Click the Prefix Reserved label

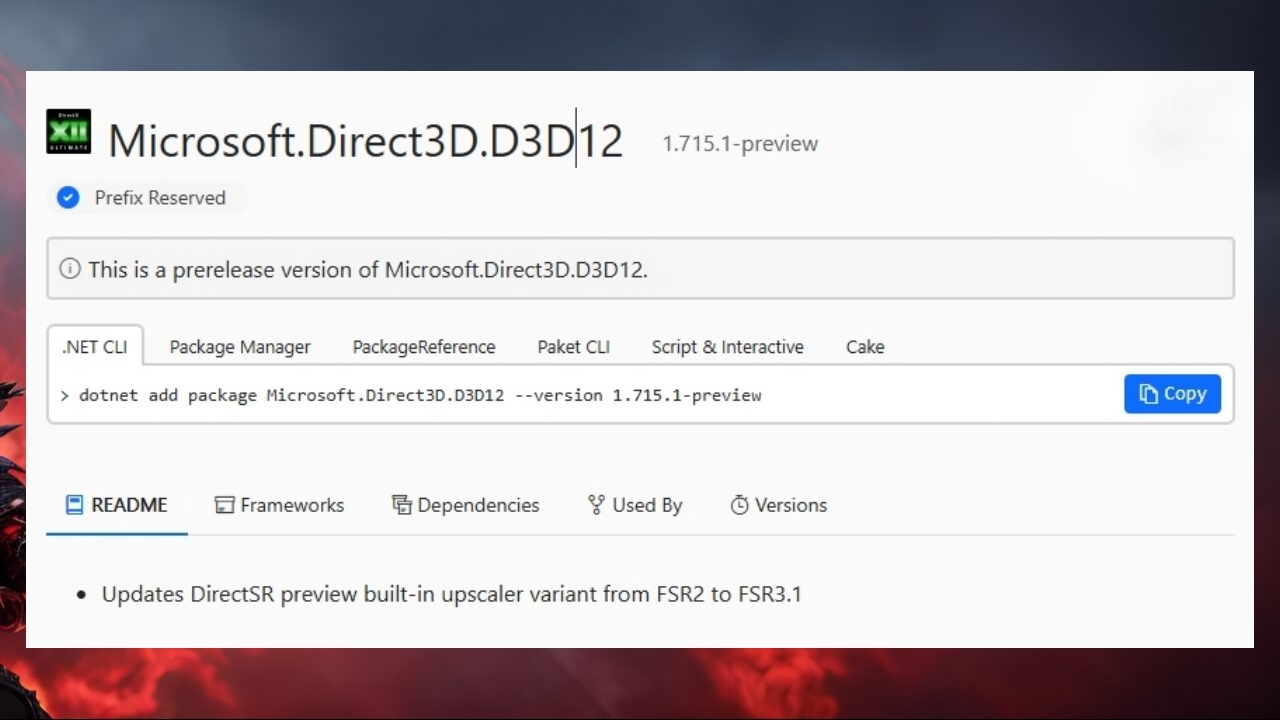coord(160,198)
